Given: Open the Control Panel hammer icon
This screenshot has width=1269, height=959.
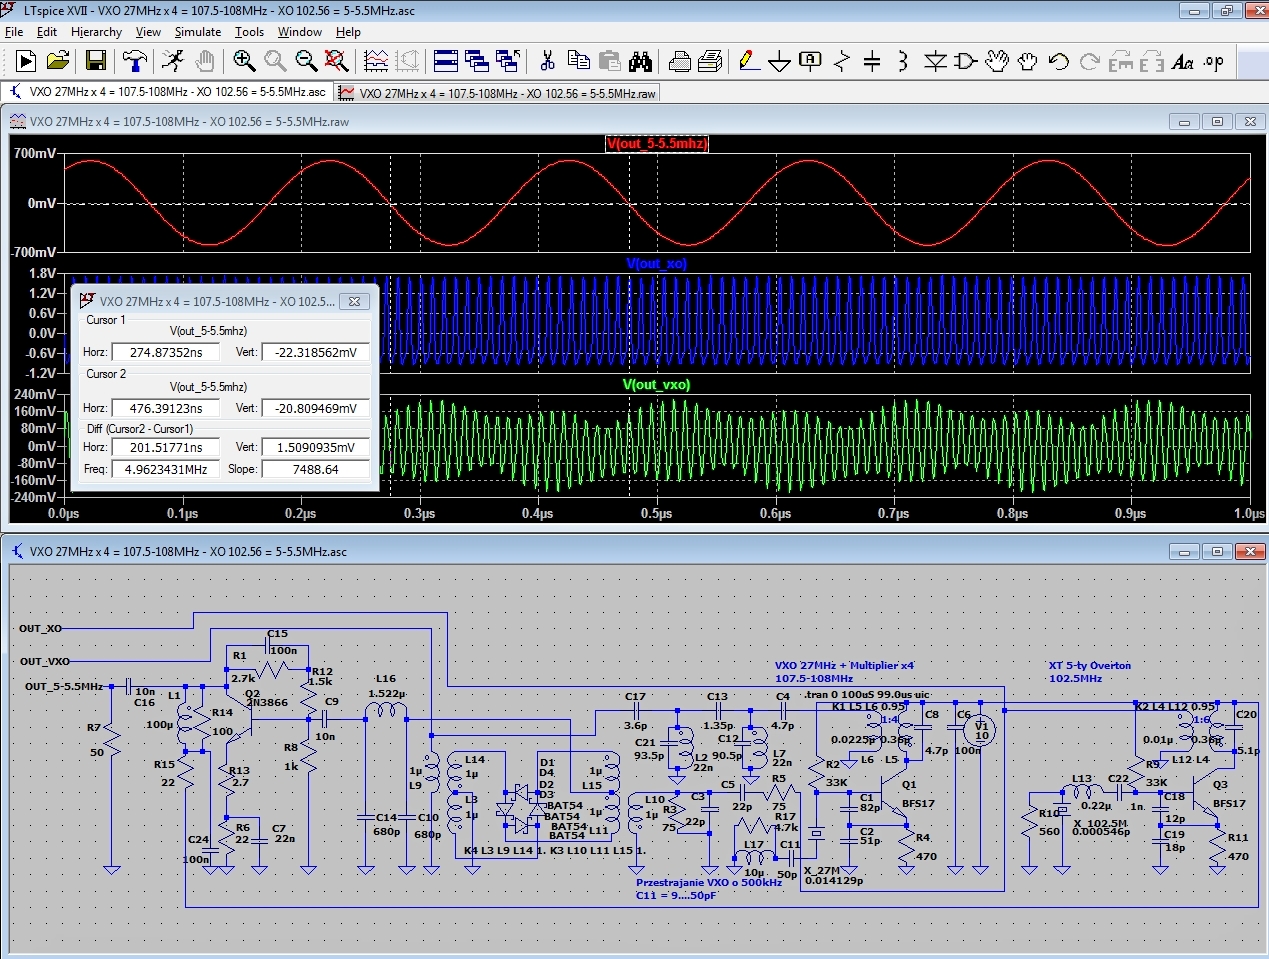Looking at the screenshot, I should tap(134, 61).
